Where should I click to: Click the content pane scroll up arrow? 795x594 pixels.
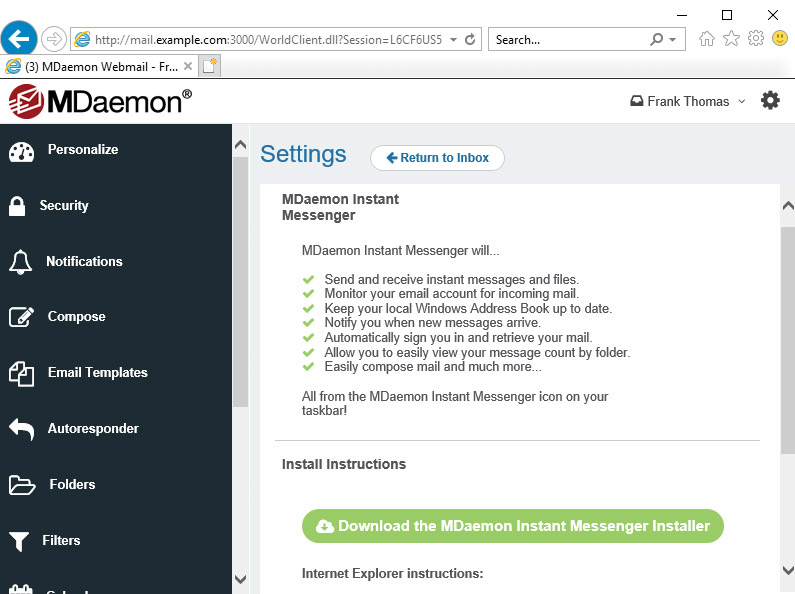[x=788, y=206]
